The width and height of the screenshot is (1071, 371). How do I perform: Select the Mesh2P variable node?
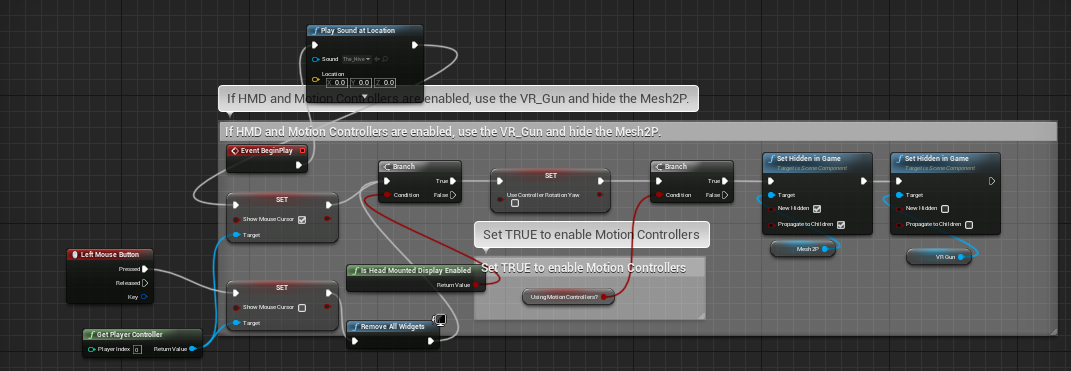point(803,249)
